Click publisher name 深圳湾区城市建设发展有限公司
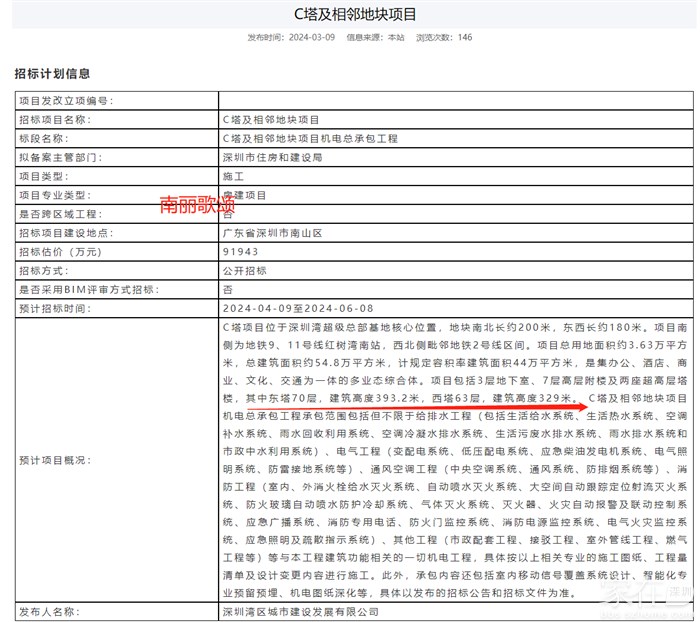Image resolution: width=700 pixels, height=622 pixels. click(x=300, y=611)
